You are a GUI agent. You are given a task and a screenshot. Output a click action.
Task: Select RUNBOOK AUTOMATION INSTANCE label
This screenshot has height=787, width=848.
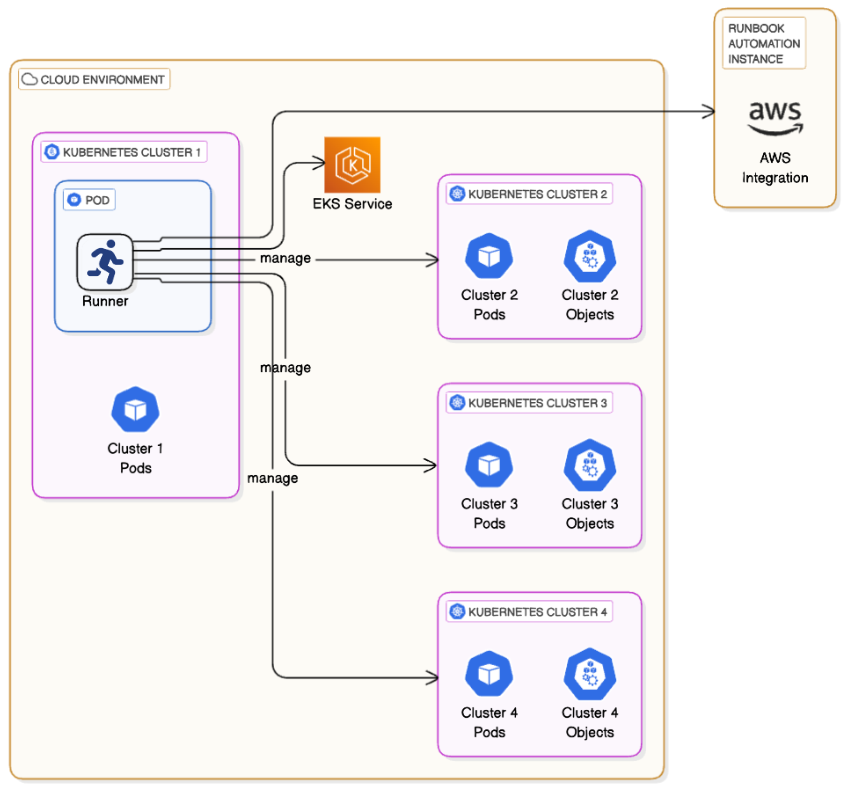764,43
